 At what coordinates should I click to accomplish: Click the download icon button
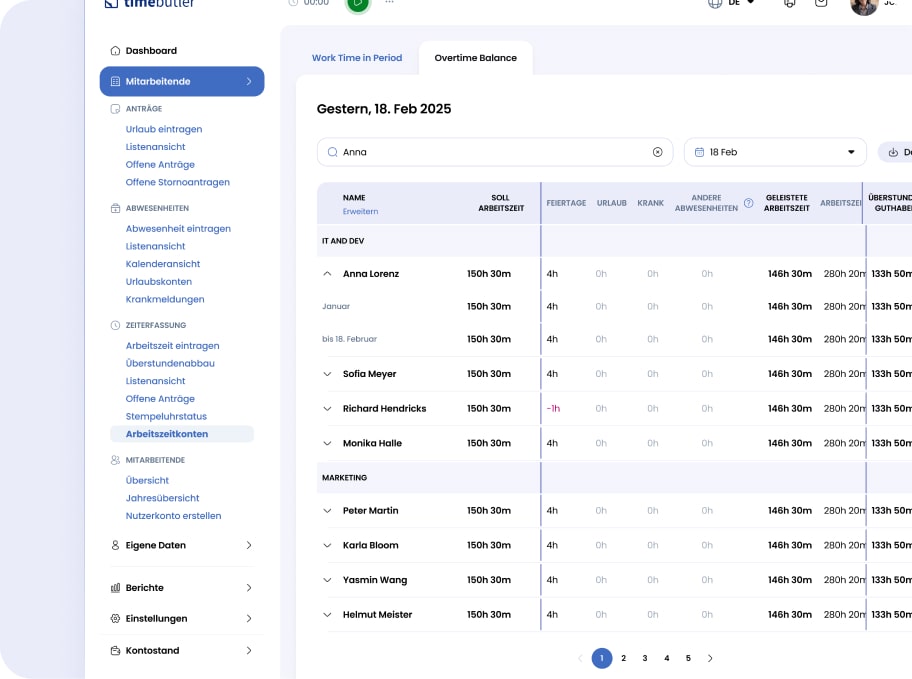pos(893,152)
